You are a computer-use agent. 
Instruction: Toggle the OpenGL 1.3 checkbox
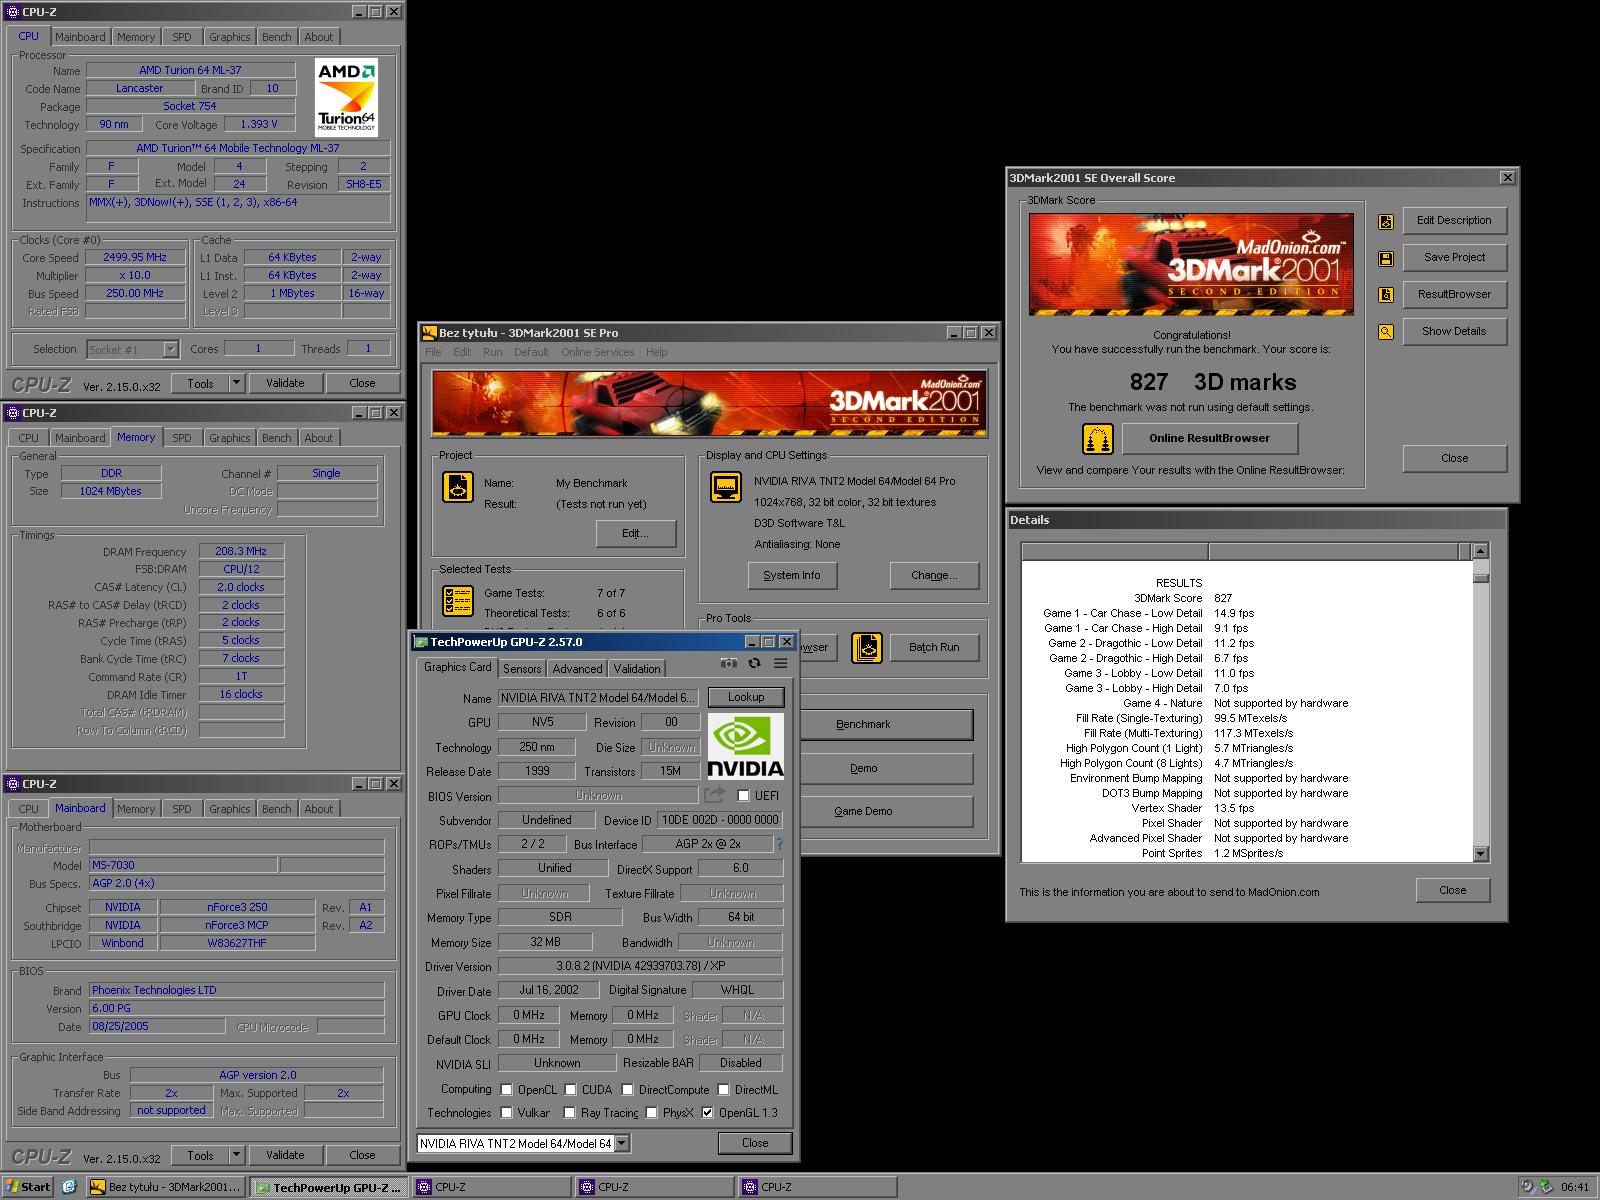coord(707,1113)
